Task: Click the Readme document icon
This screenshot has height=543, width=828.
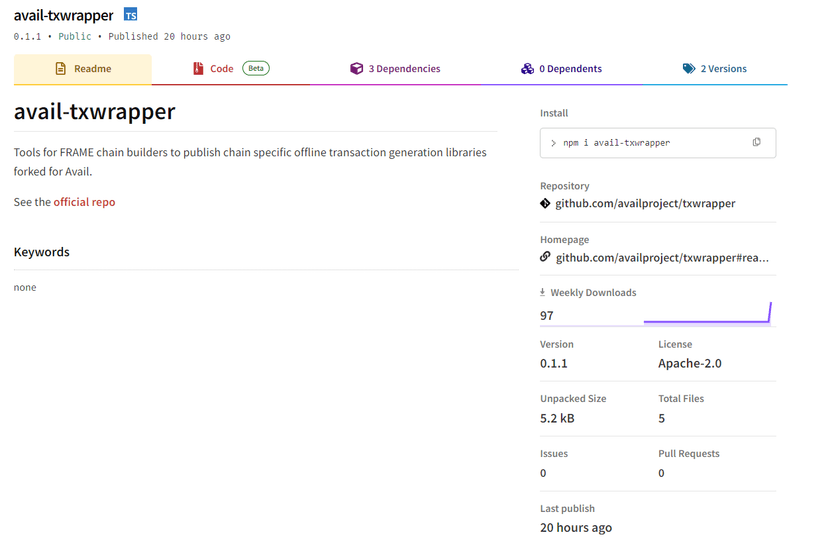Action: [61, 69]
